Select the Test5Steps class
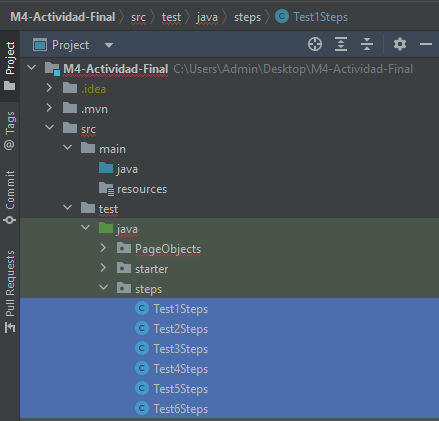 tap(229, 389)
